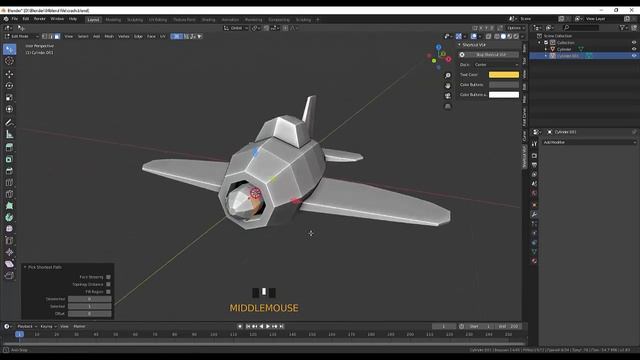Open the Render menu
This screenshot has height=360, width=640.
[x=40, y=19]
